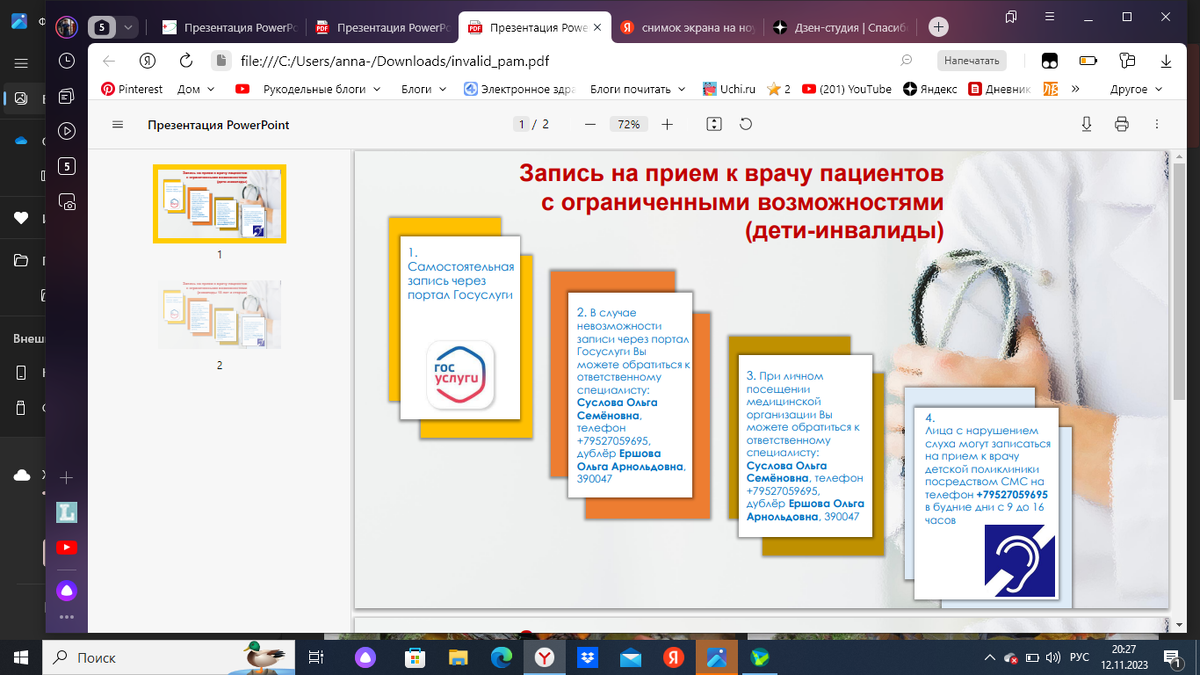Open the notification center in system tray

pos(1172,657)
